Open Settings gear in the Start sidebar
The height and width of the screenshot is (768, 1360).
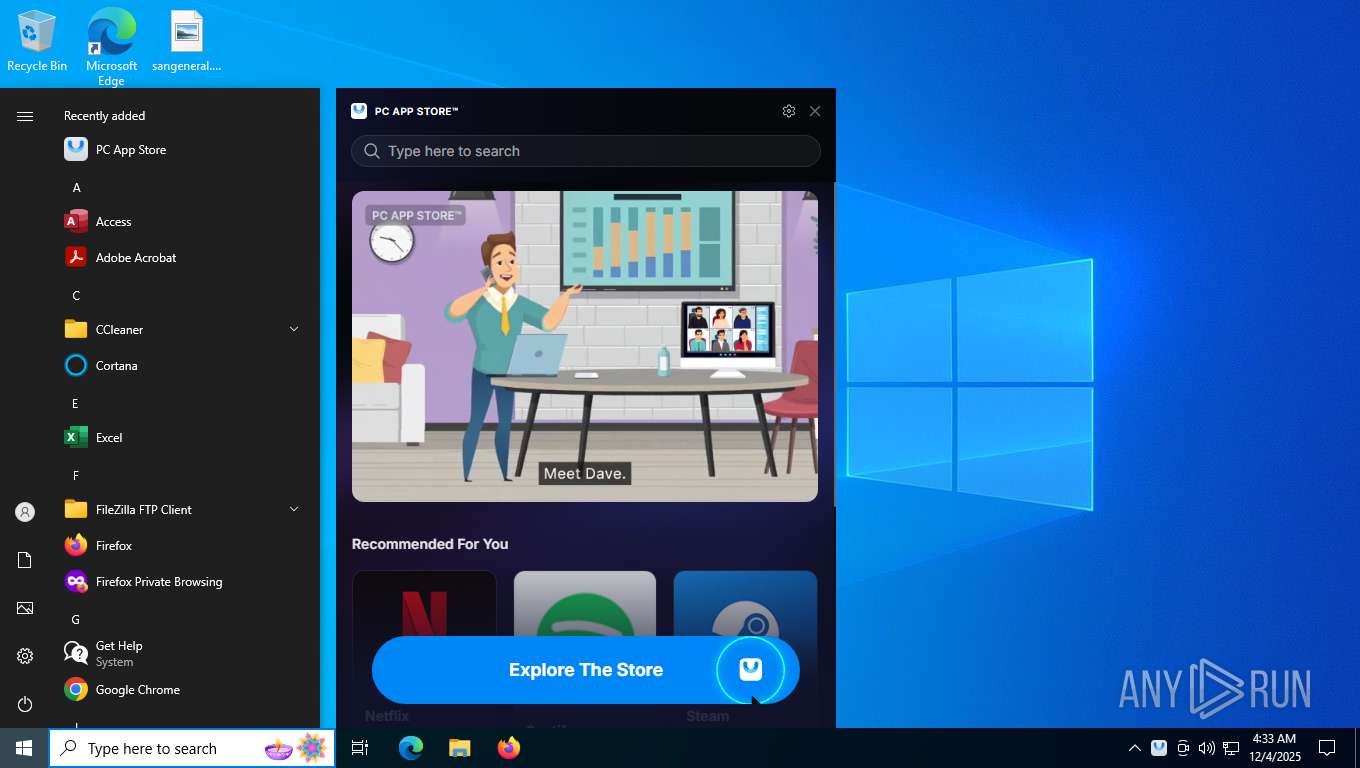[25, 656]
